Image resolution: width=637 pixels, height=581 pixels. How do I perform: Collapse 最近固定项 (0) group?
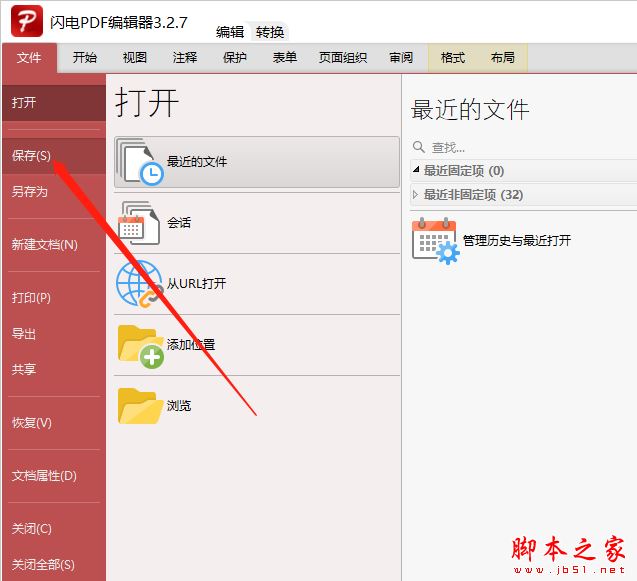point(416,170)
